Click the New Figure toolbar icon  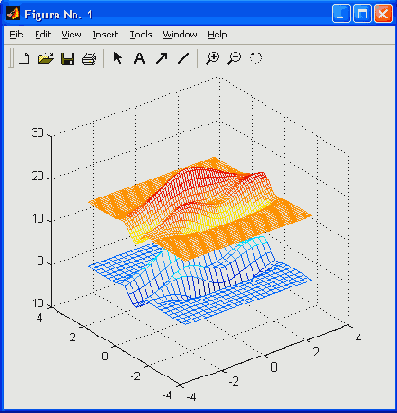[24, 59]
